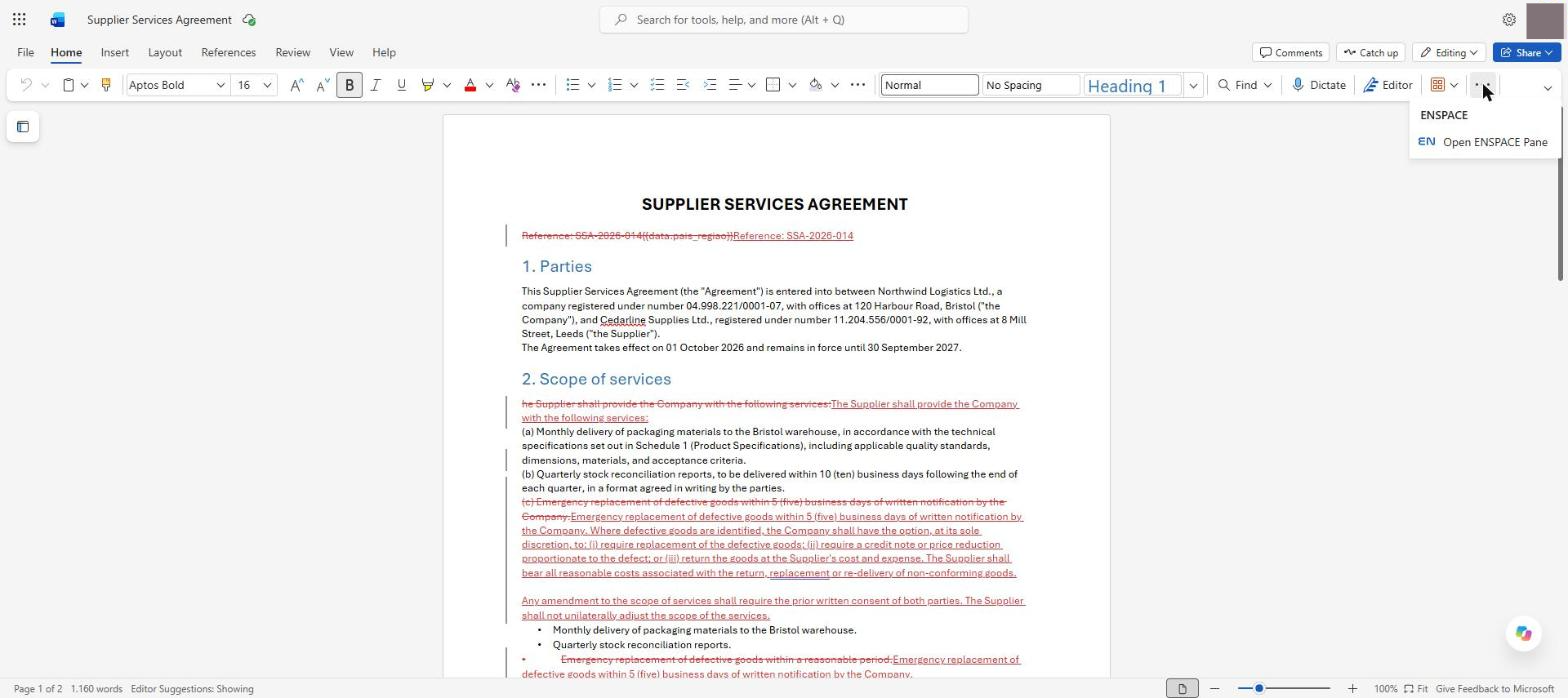The width and height of the screenshot is (1568, 698).
Task: Click Fit to page width
Action: click(x=1416, y=688)
